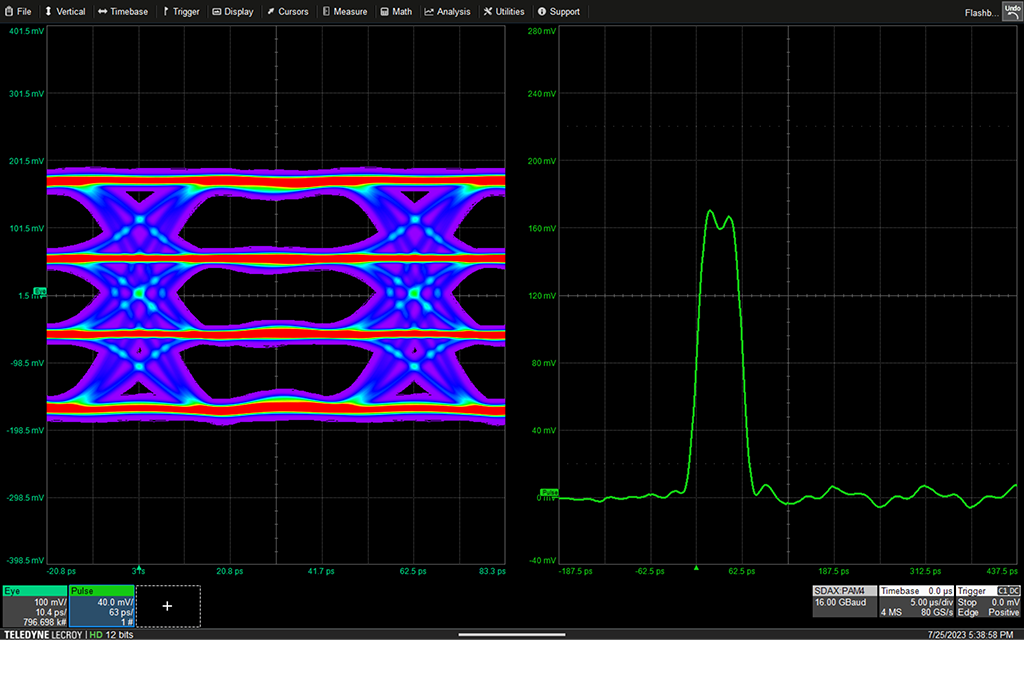Select the Eye trace descriptor box
The height and width of the screenshot is (683, 1024).
click(x=35, y=606)
